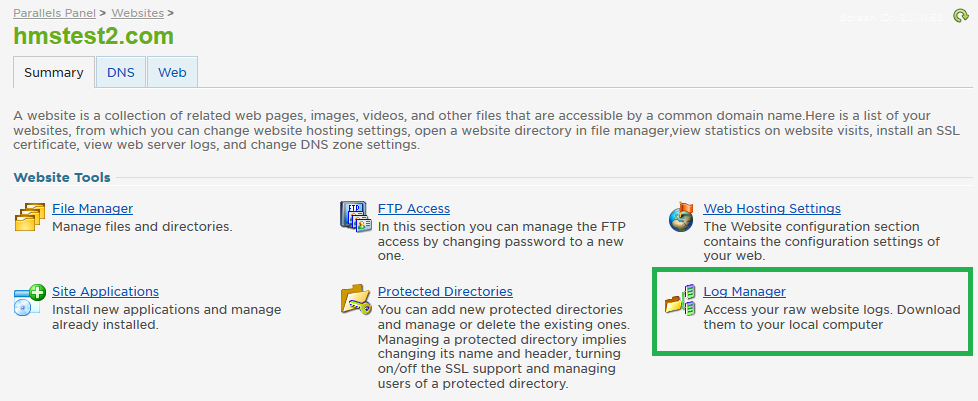Navigate to Websites breadcrumb link
The width and height of the screenshot is (978, 401).
(x=137, y=12)
